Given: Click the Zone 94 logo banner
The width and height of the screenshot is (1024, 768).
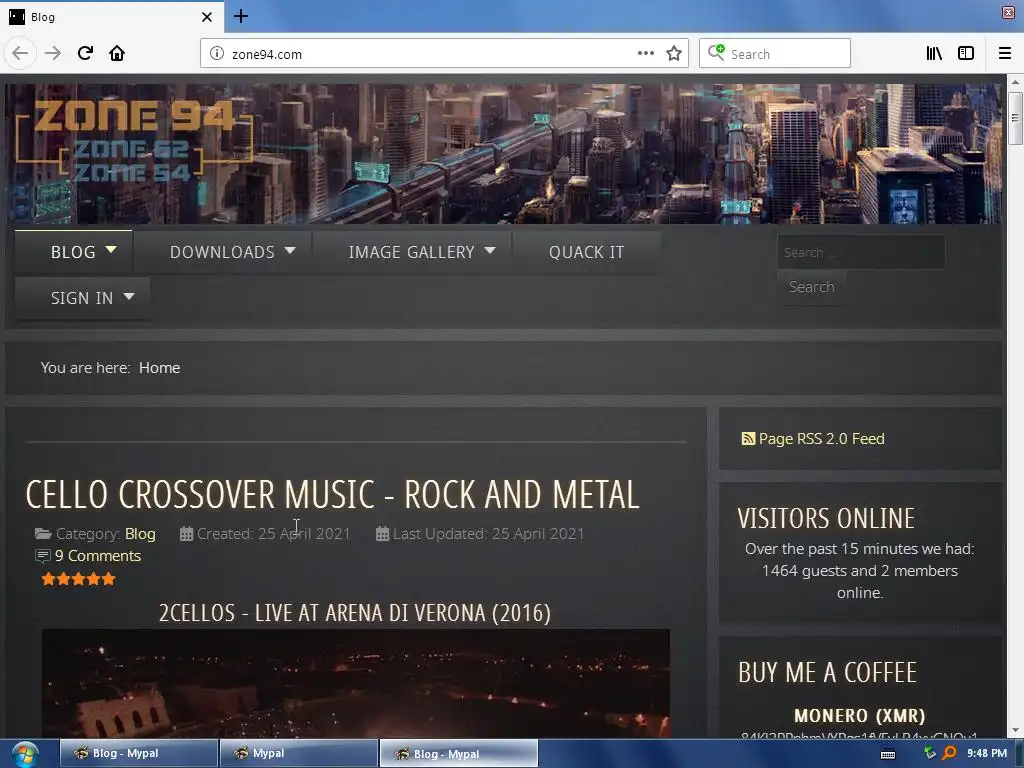Looking at the screenshot, I should [x=134, y=140].
